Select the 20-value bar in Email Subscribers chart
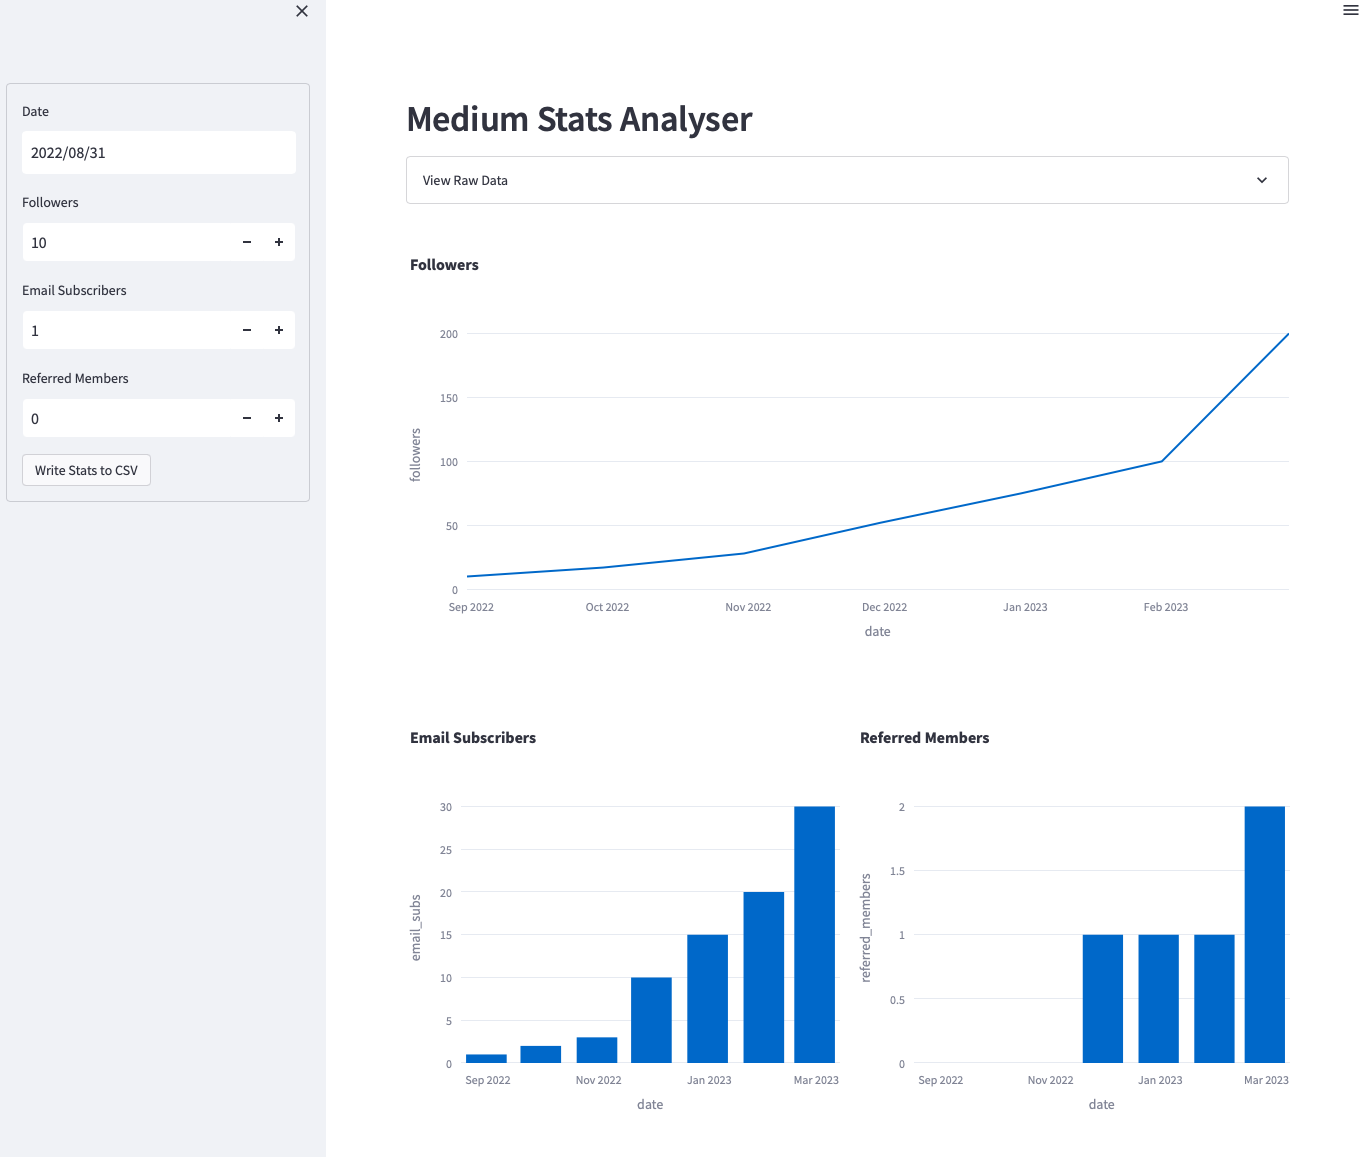1362x1157 pixels. click(x=763, y=977)
